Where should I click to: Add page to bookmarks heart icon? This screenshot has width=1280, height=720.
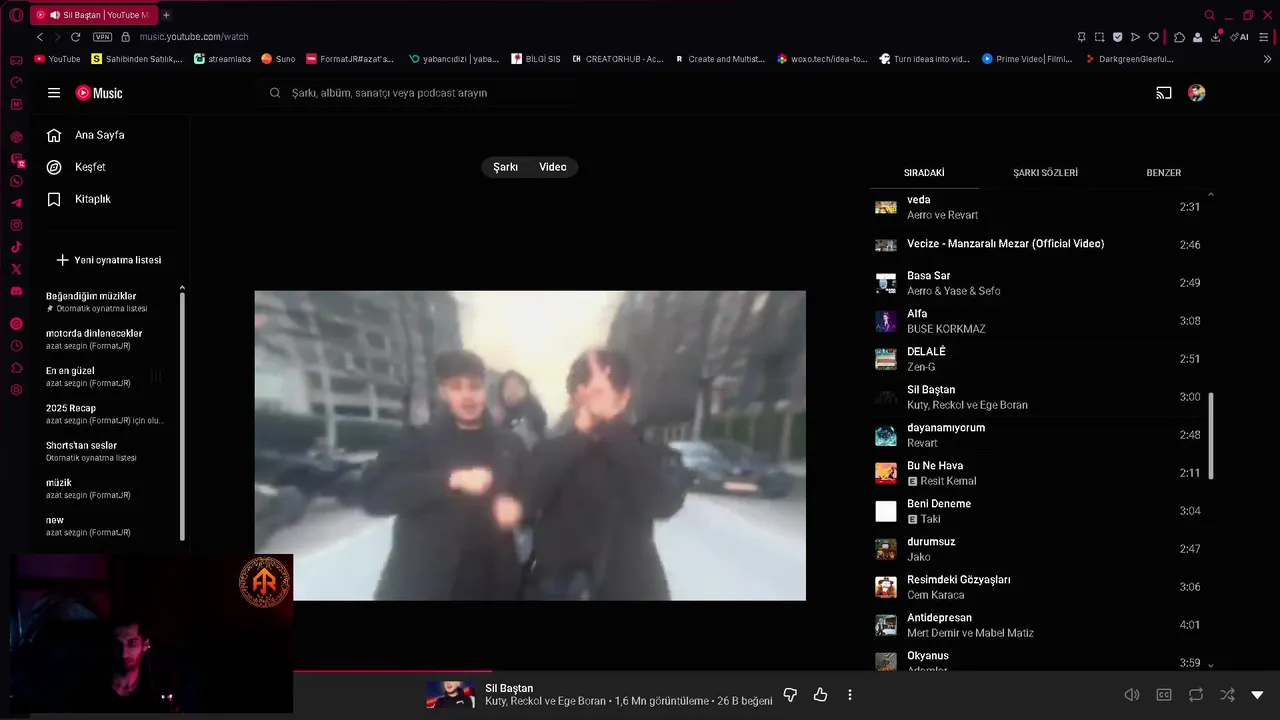pyautogui.click(x=1153, y=37)
